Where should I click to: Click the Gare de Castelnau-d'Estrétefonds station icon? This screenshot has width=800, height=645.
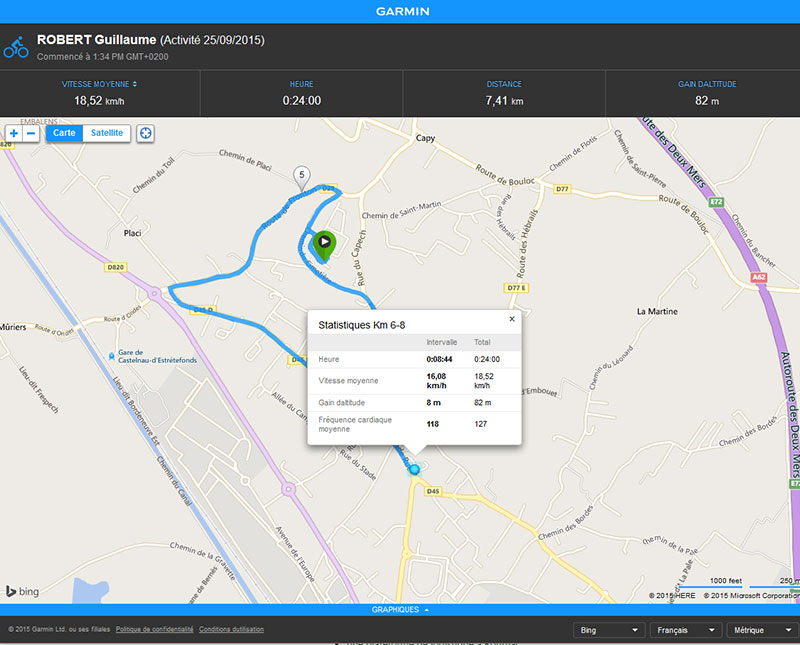point(111,356)
